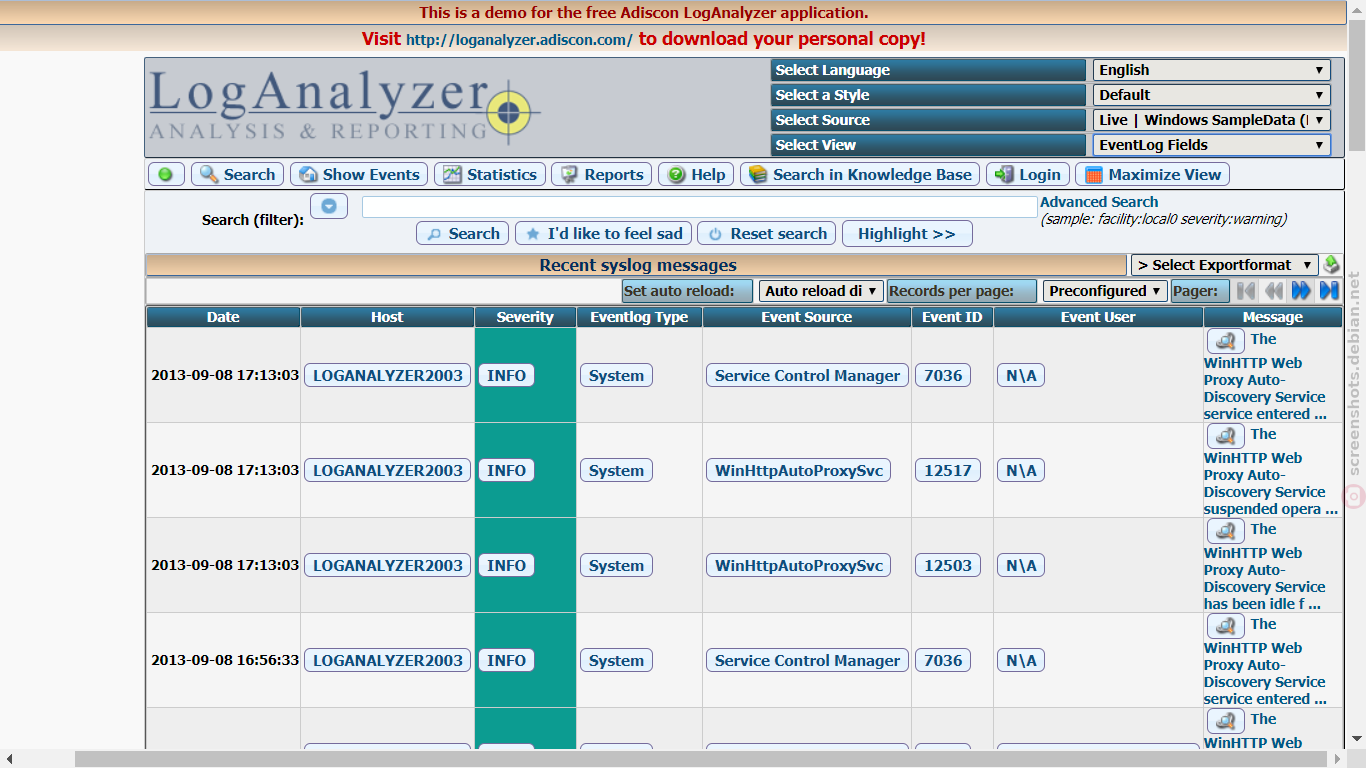
Task: Click Event ID 12503
Action: [948, 565]
